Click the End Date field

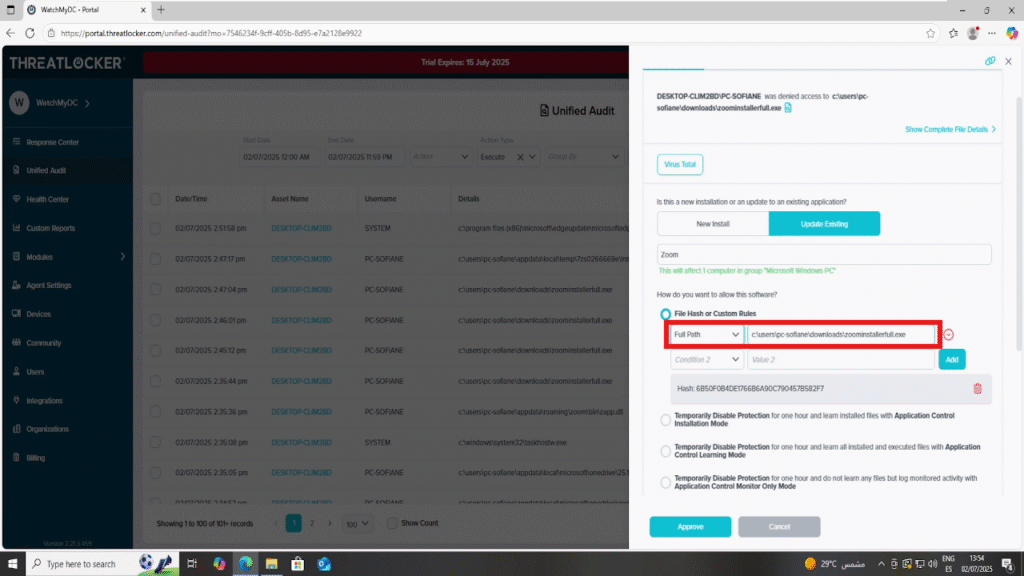364,157
